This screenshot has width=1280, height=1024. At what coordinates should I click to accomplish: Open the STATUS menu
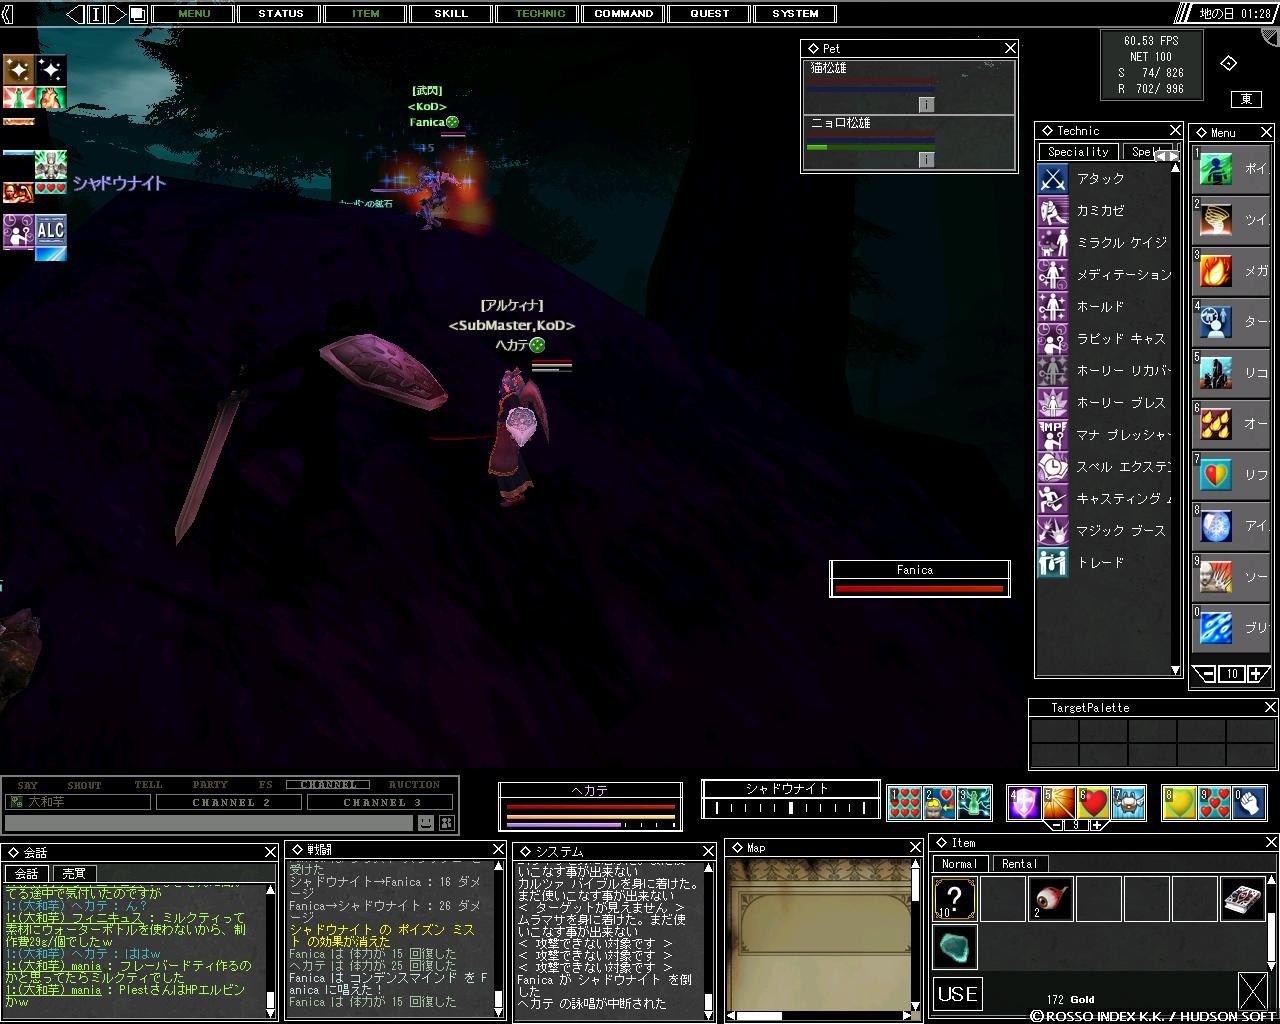pyautogui.click(x=281, y=14)
